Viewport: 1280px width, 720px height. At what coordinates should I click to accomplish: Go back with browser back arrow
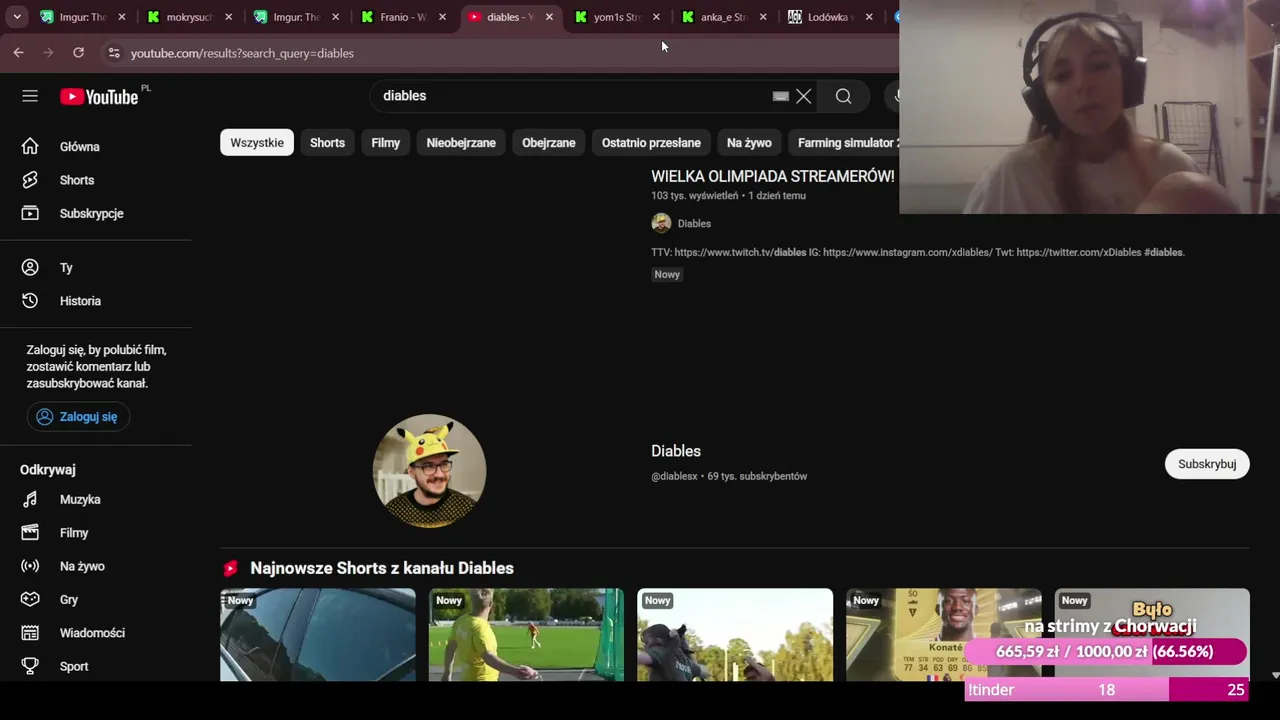pos(18,53)
